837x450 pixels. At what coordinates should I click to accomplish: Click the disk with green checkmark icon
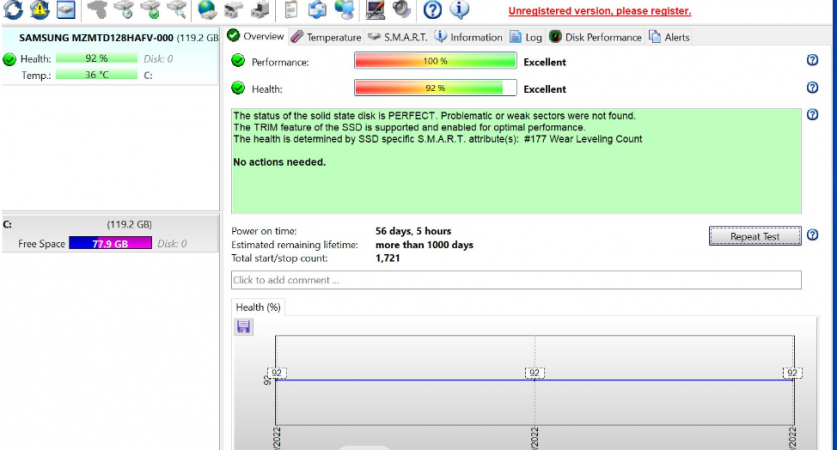pyautogui.click(x=150, y=10)
